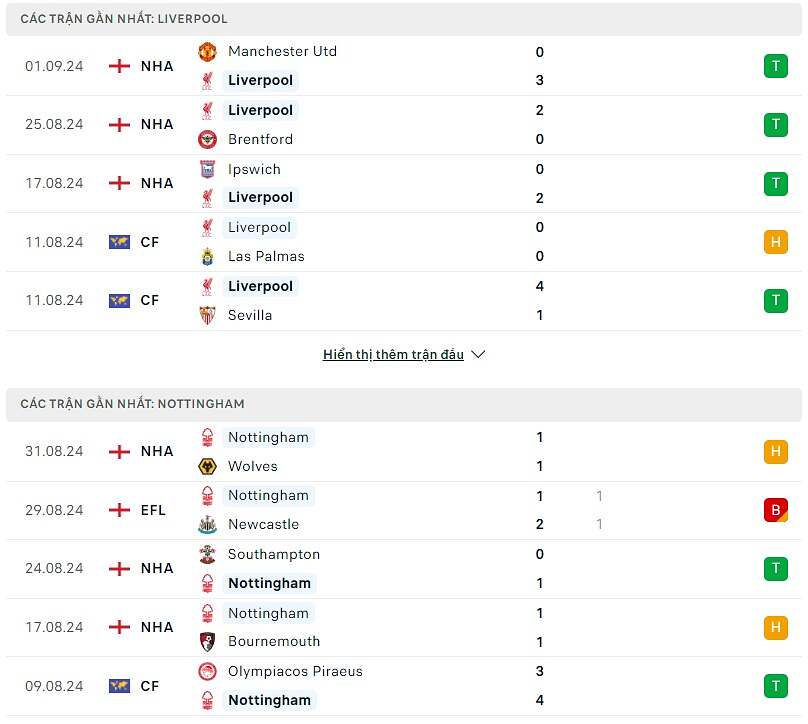Click the Sevilla club crest icon
The height and width of the screenshot is (724, 808).
[x=207, y=315]
